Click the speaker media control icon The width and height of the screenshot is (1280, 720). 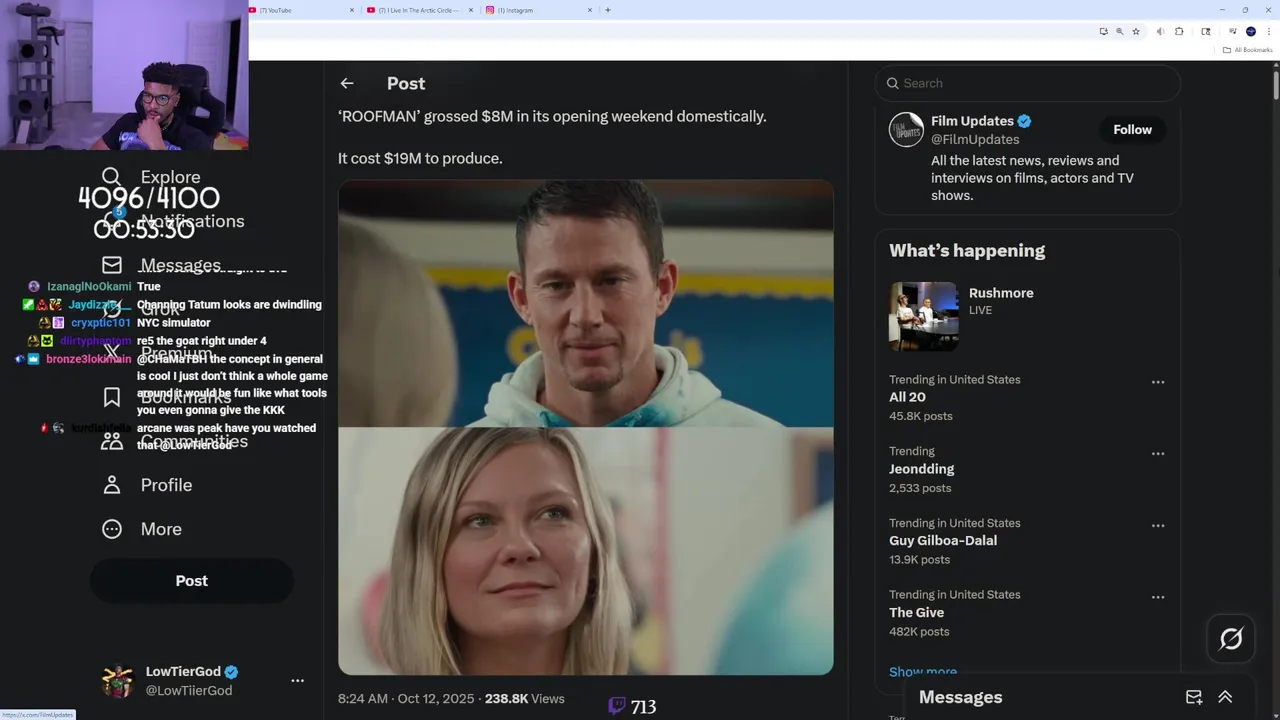[x=1160, y=32]
